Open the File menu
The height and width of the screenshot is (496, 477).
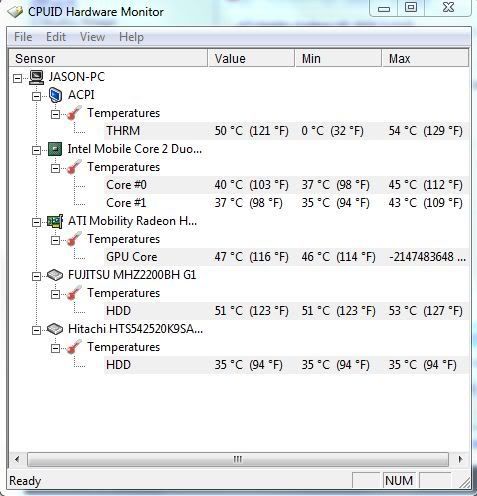pyautogui.click(x=23, y=37)
